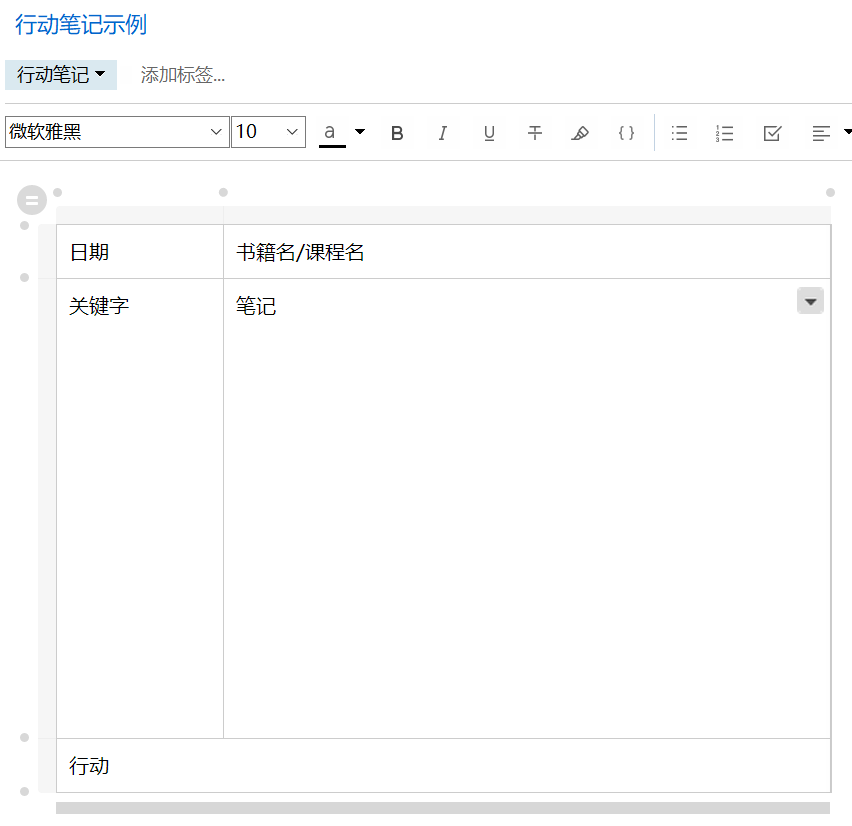Open the font color dropdown arrow
This screenshot has width=852, height=826.
[x=360, y=132]
